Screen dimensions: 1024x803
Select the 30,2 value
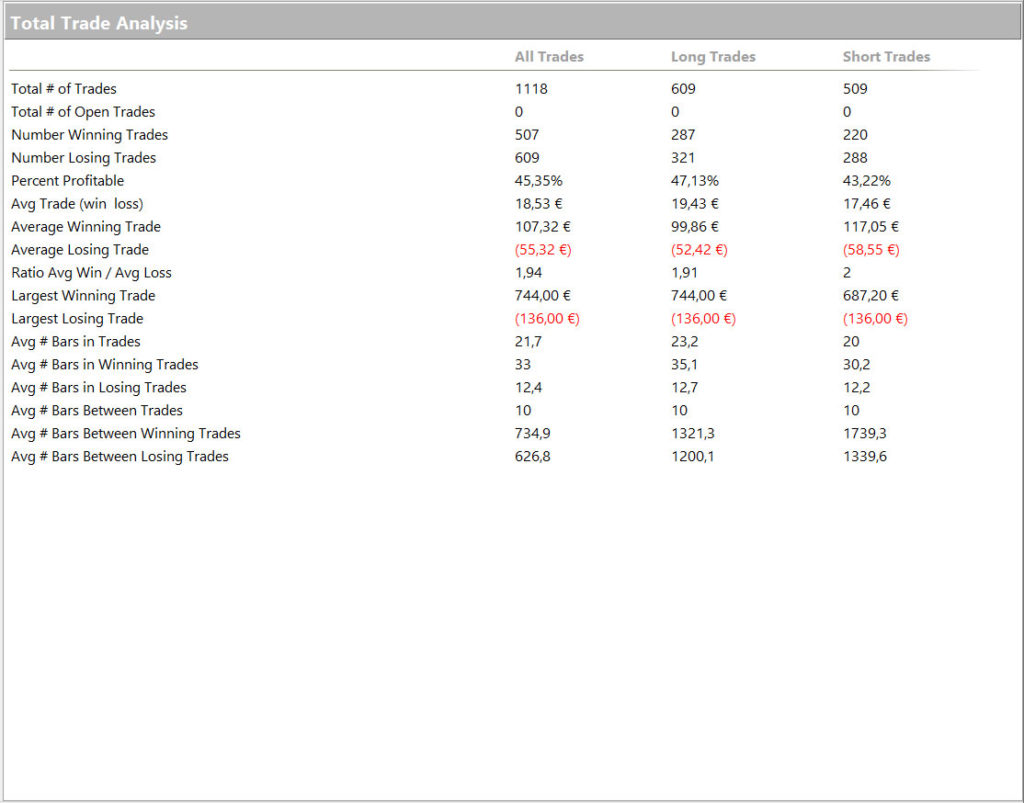[856, 364]
